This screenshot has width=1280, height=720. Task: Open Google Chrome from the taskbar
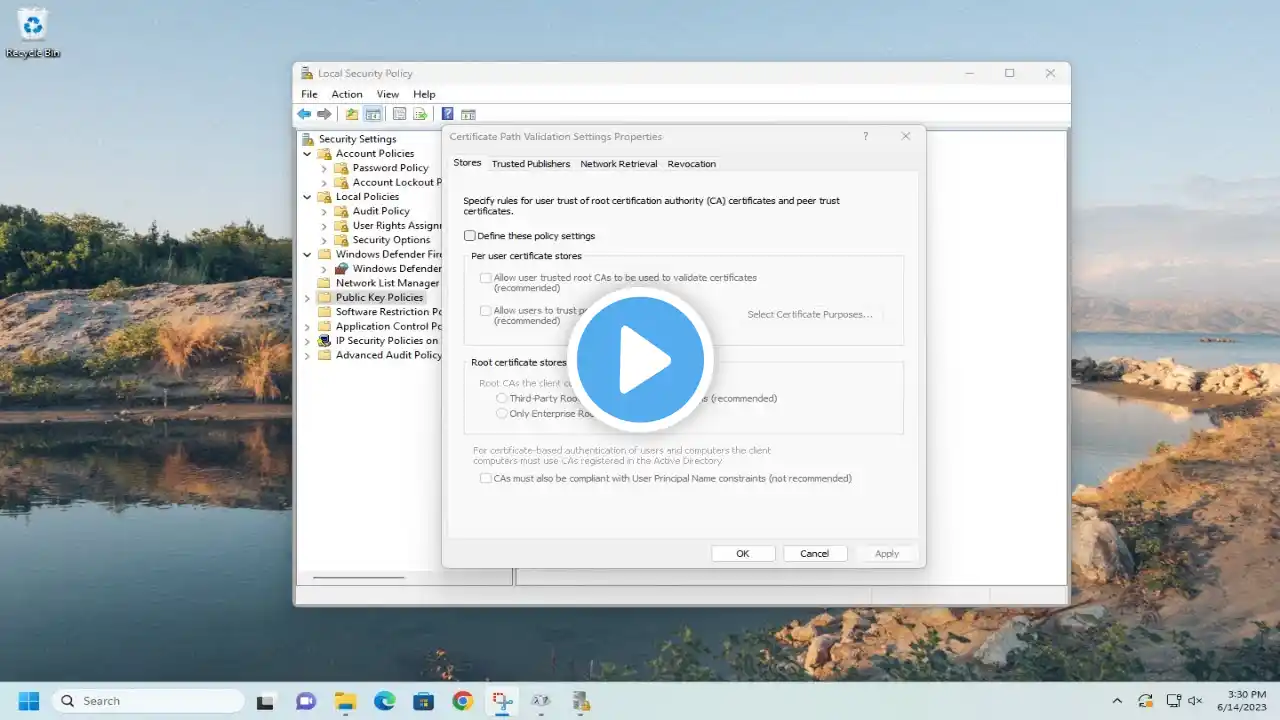click(462, 701)
